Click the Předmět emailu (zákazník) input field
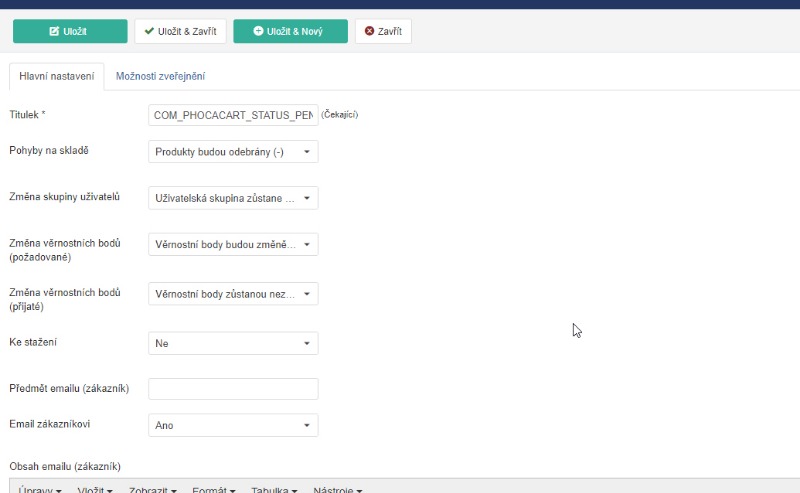 coord(233,389)
